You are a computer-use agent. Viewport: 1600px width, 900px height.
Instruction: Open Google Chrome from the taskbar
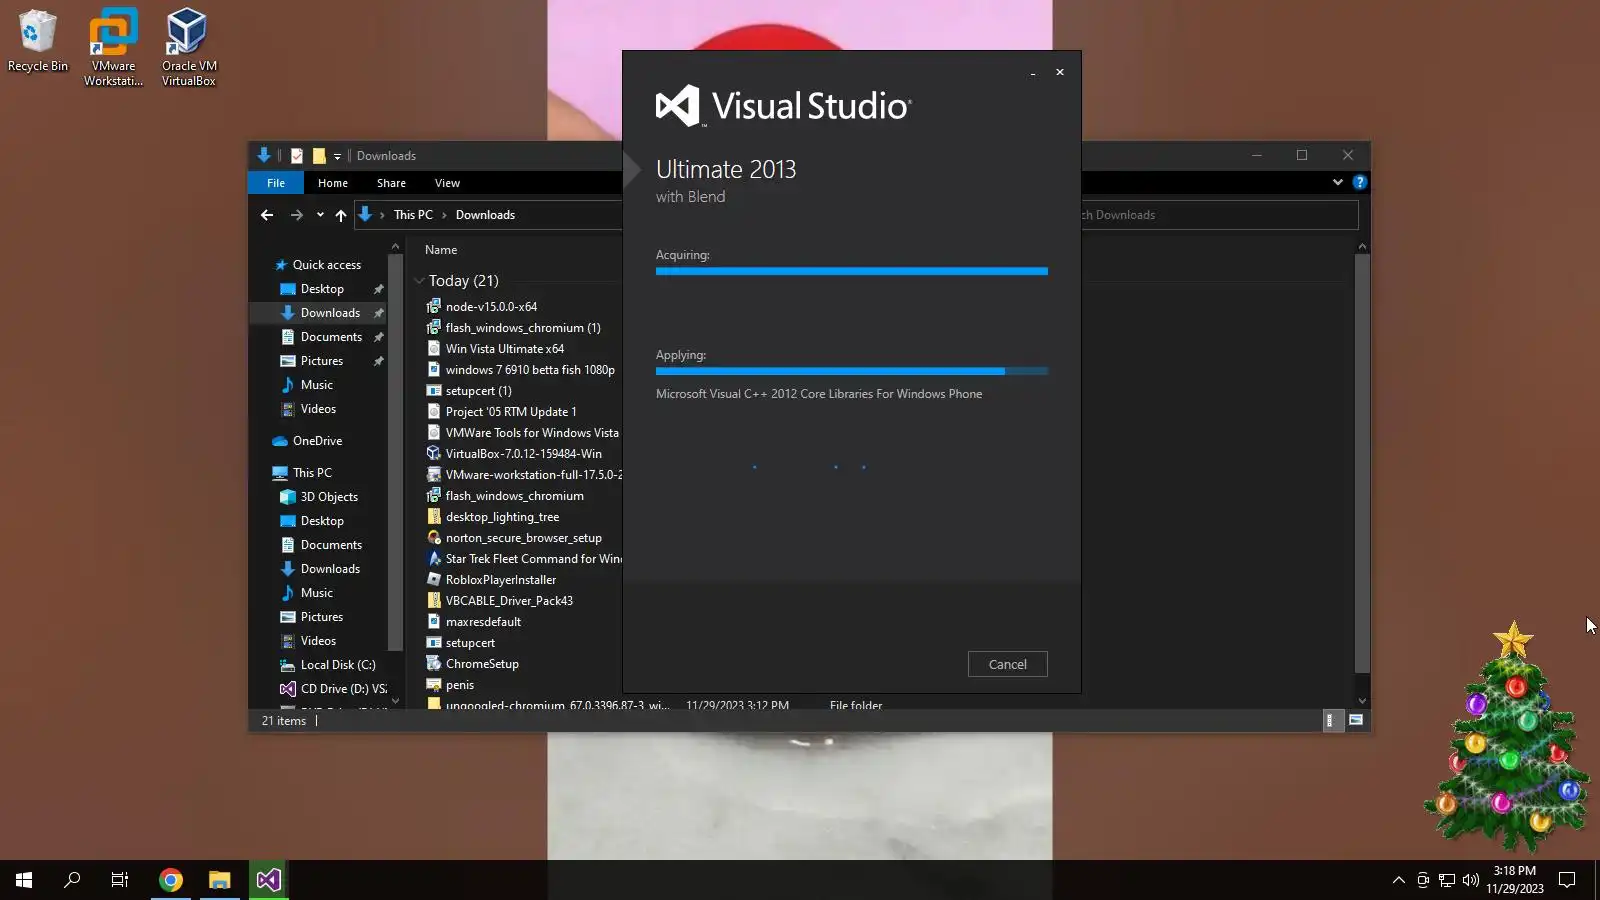(x=171, y=880)
